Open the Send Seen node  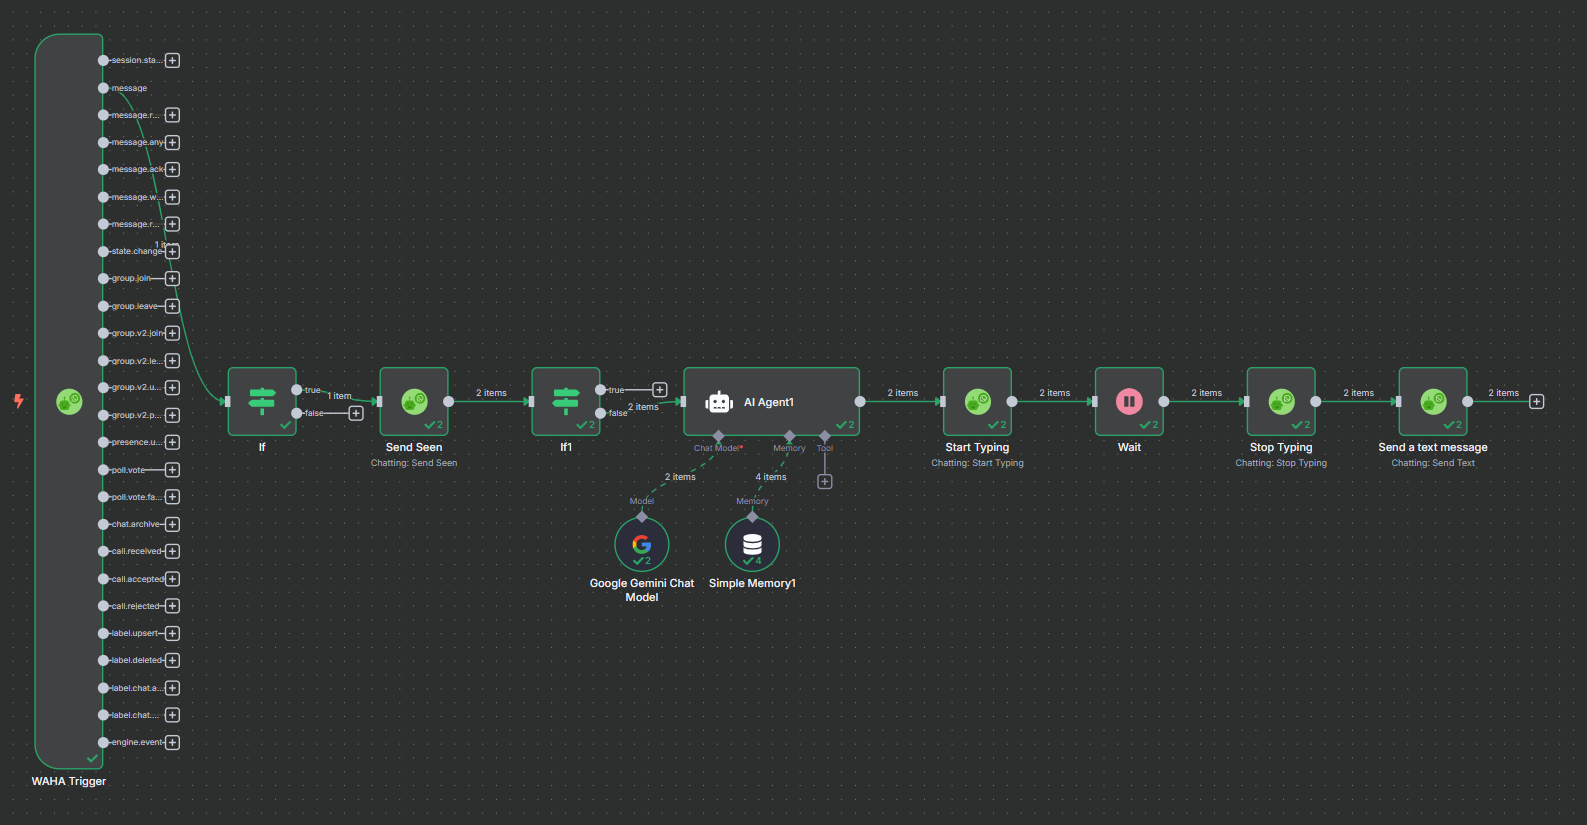[414, 402]
